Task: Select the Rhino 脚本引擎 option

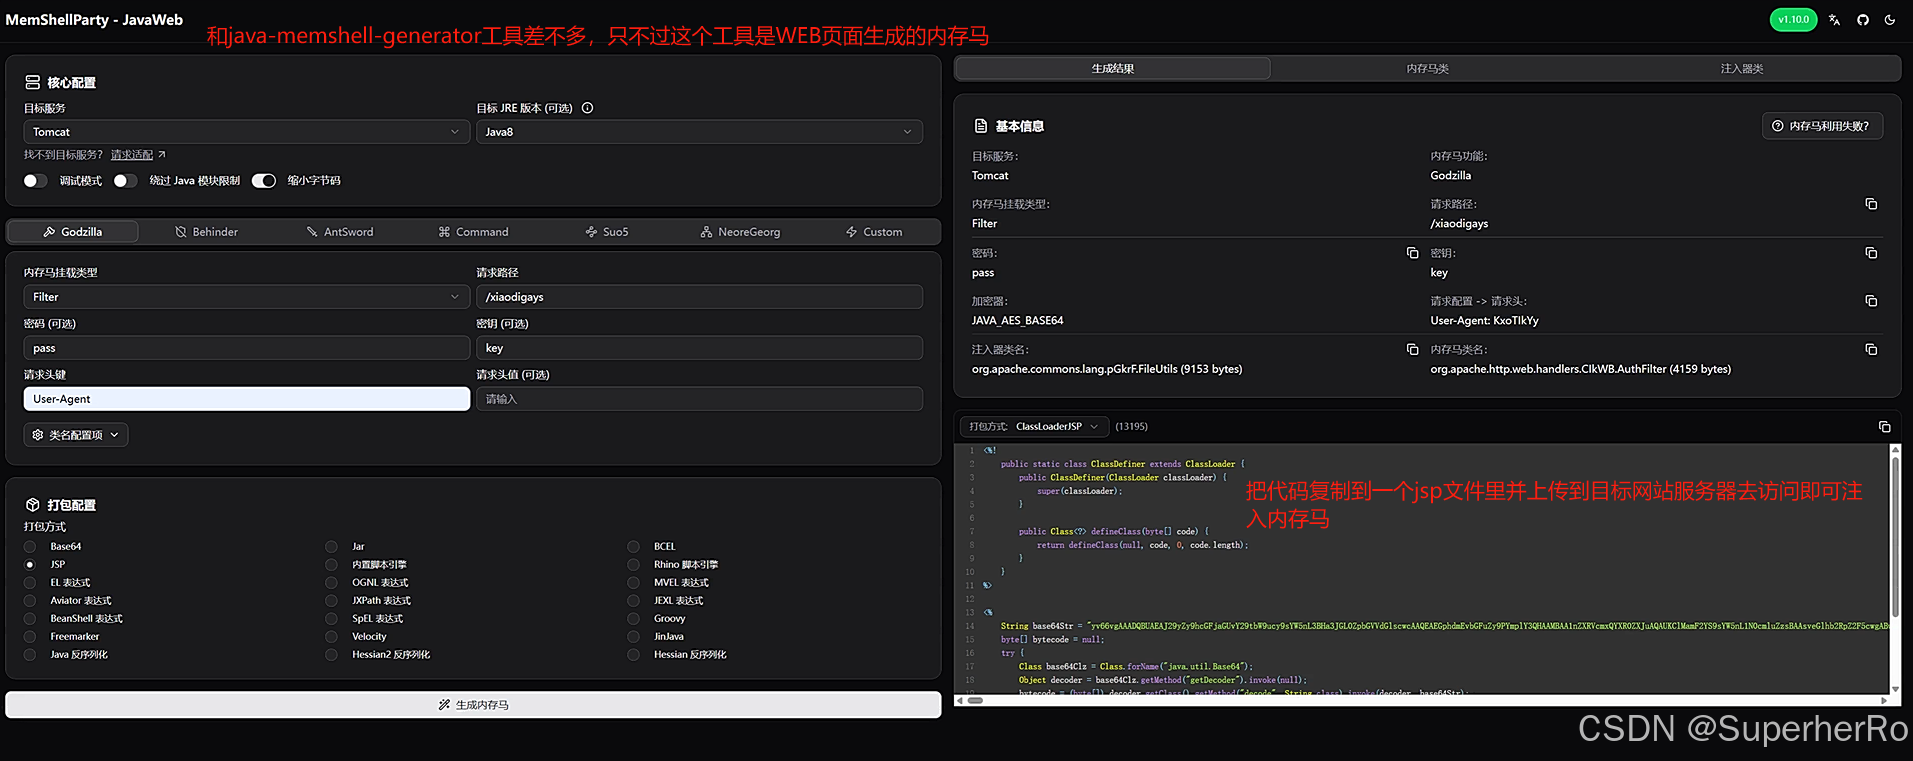Action: [x=633, y=565]
